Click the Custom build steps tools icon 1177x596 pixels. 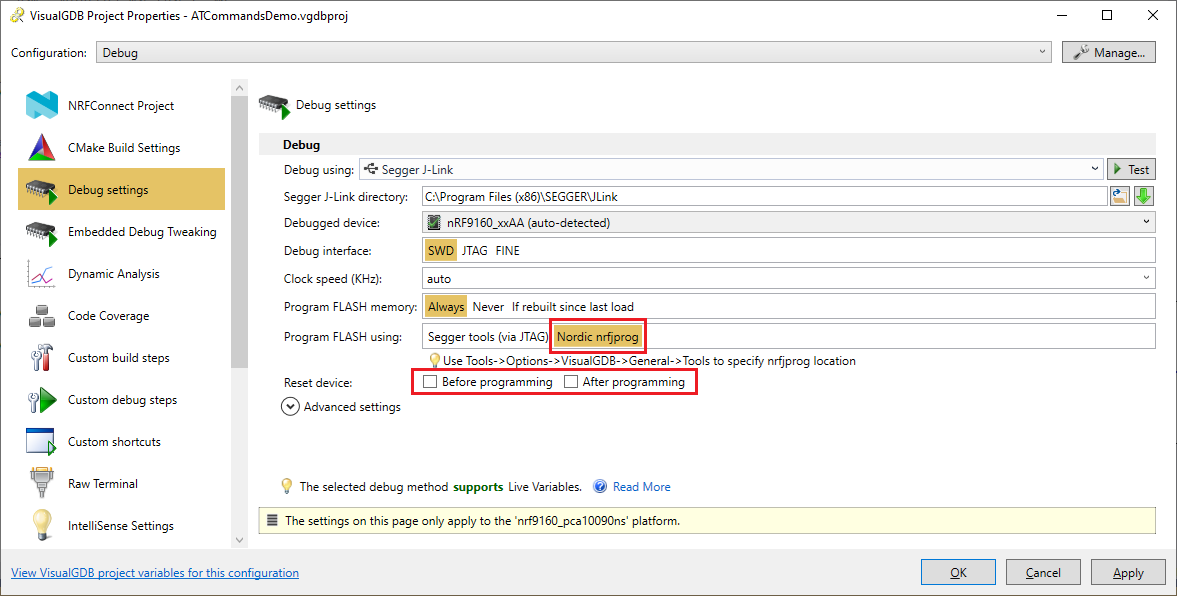(41, 358)
